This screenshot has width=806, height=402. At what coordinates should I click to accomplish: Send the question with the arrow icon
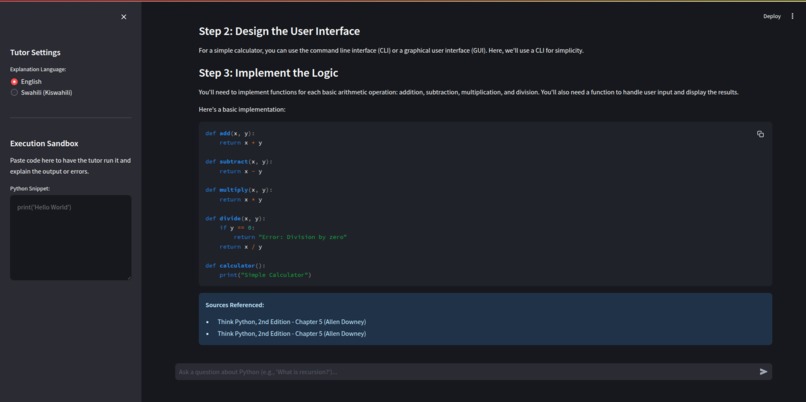click(x=763, y=372)
